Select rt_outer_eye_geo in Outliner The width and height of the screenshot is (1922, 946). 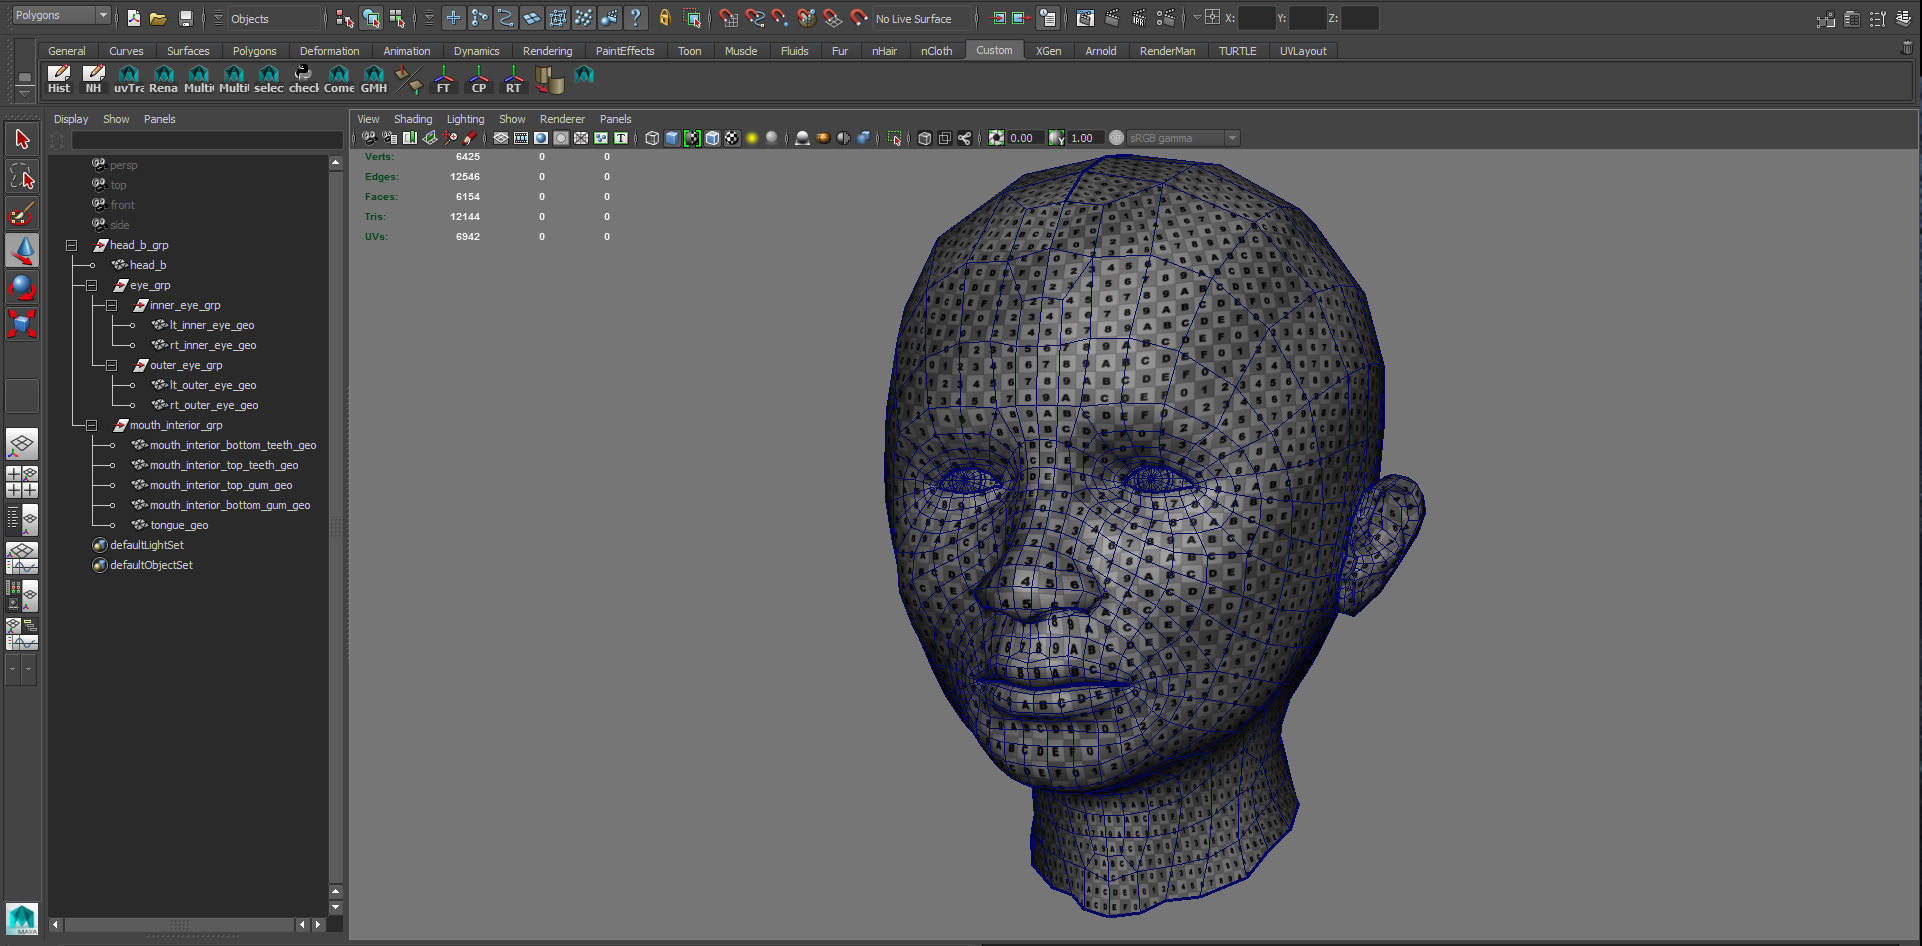tap(214, 405)
